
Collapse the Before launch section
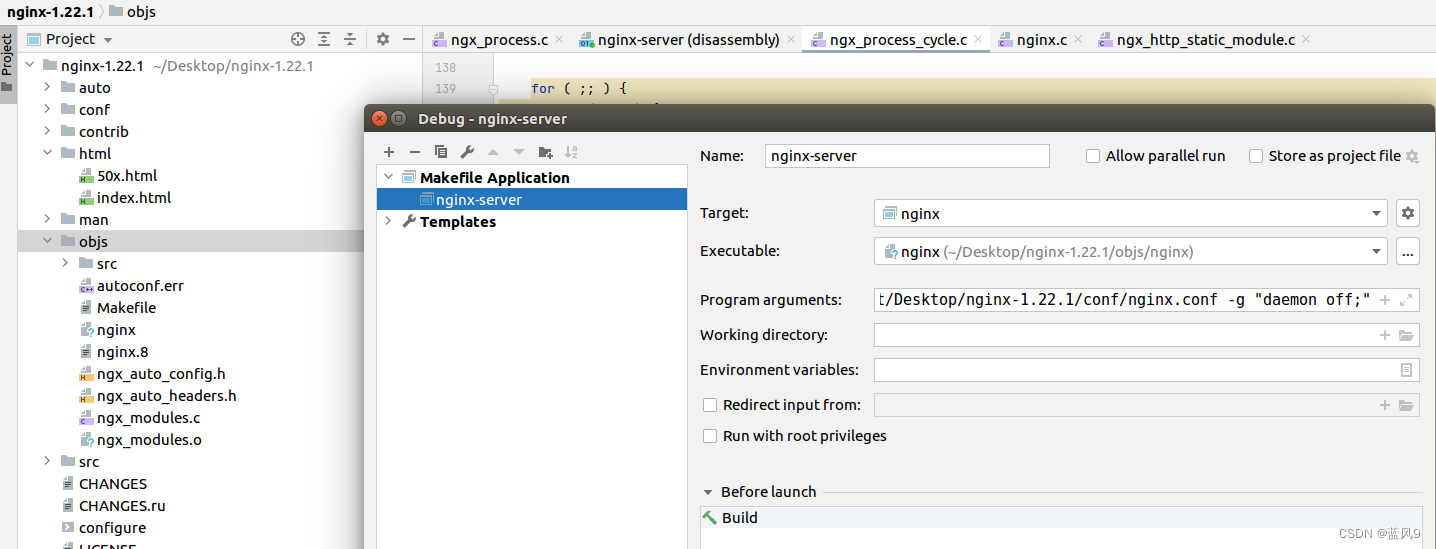tap(708, 492)
